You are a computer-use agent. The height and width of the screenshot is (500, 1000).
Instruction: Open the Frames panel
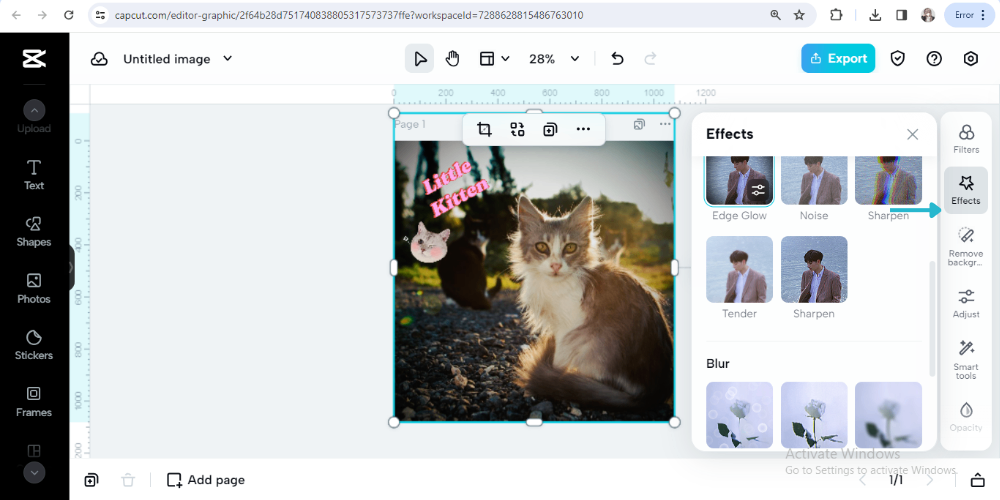pos(34,400)
